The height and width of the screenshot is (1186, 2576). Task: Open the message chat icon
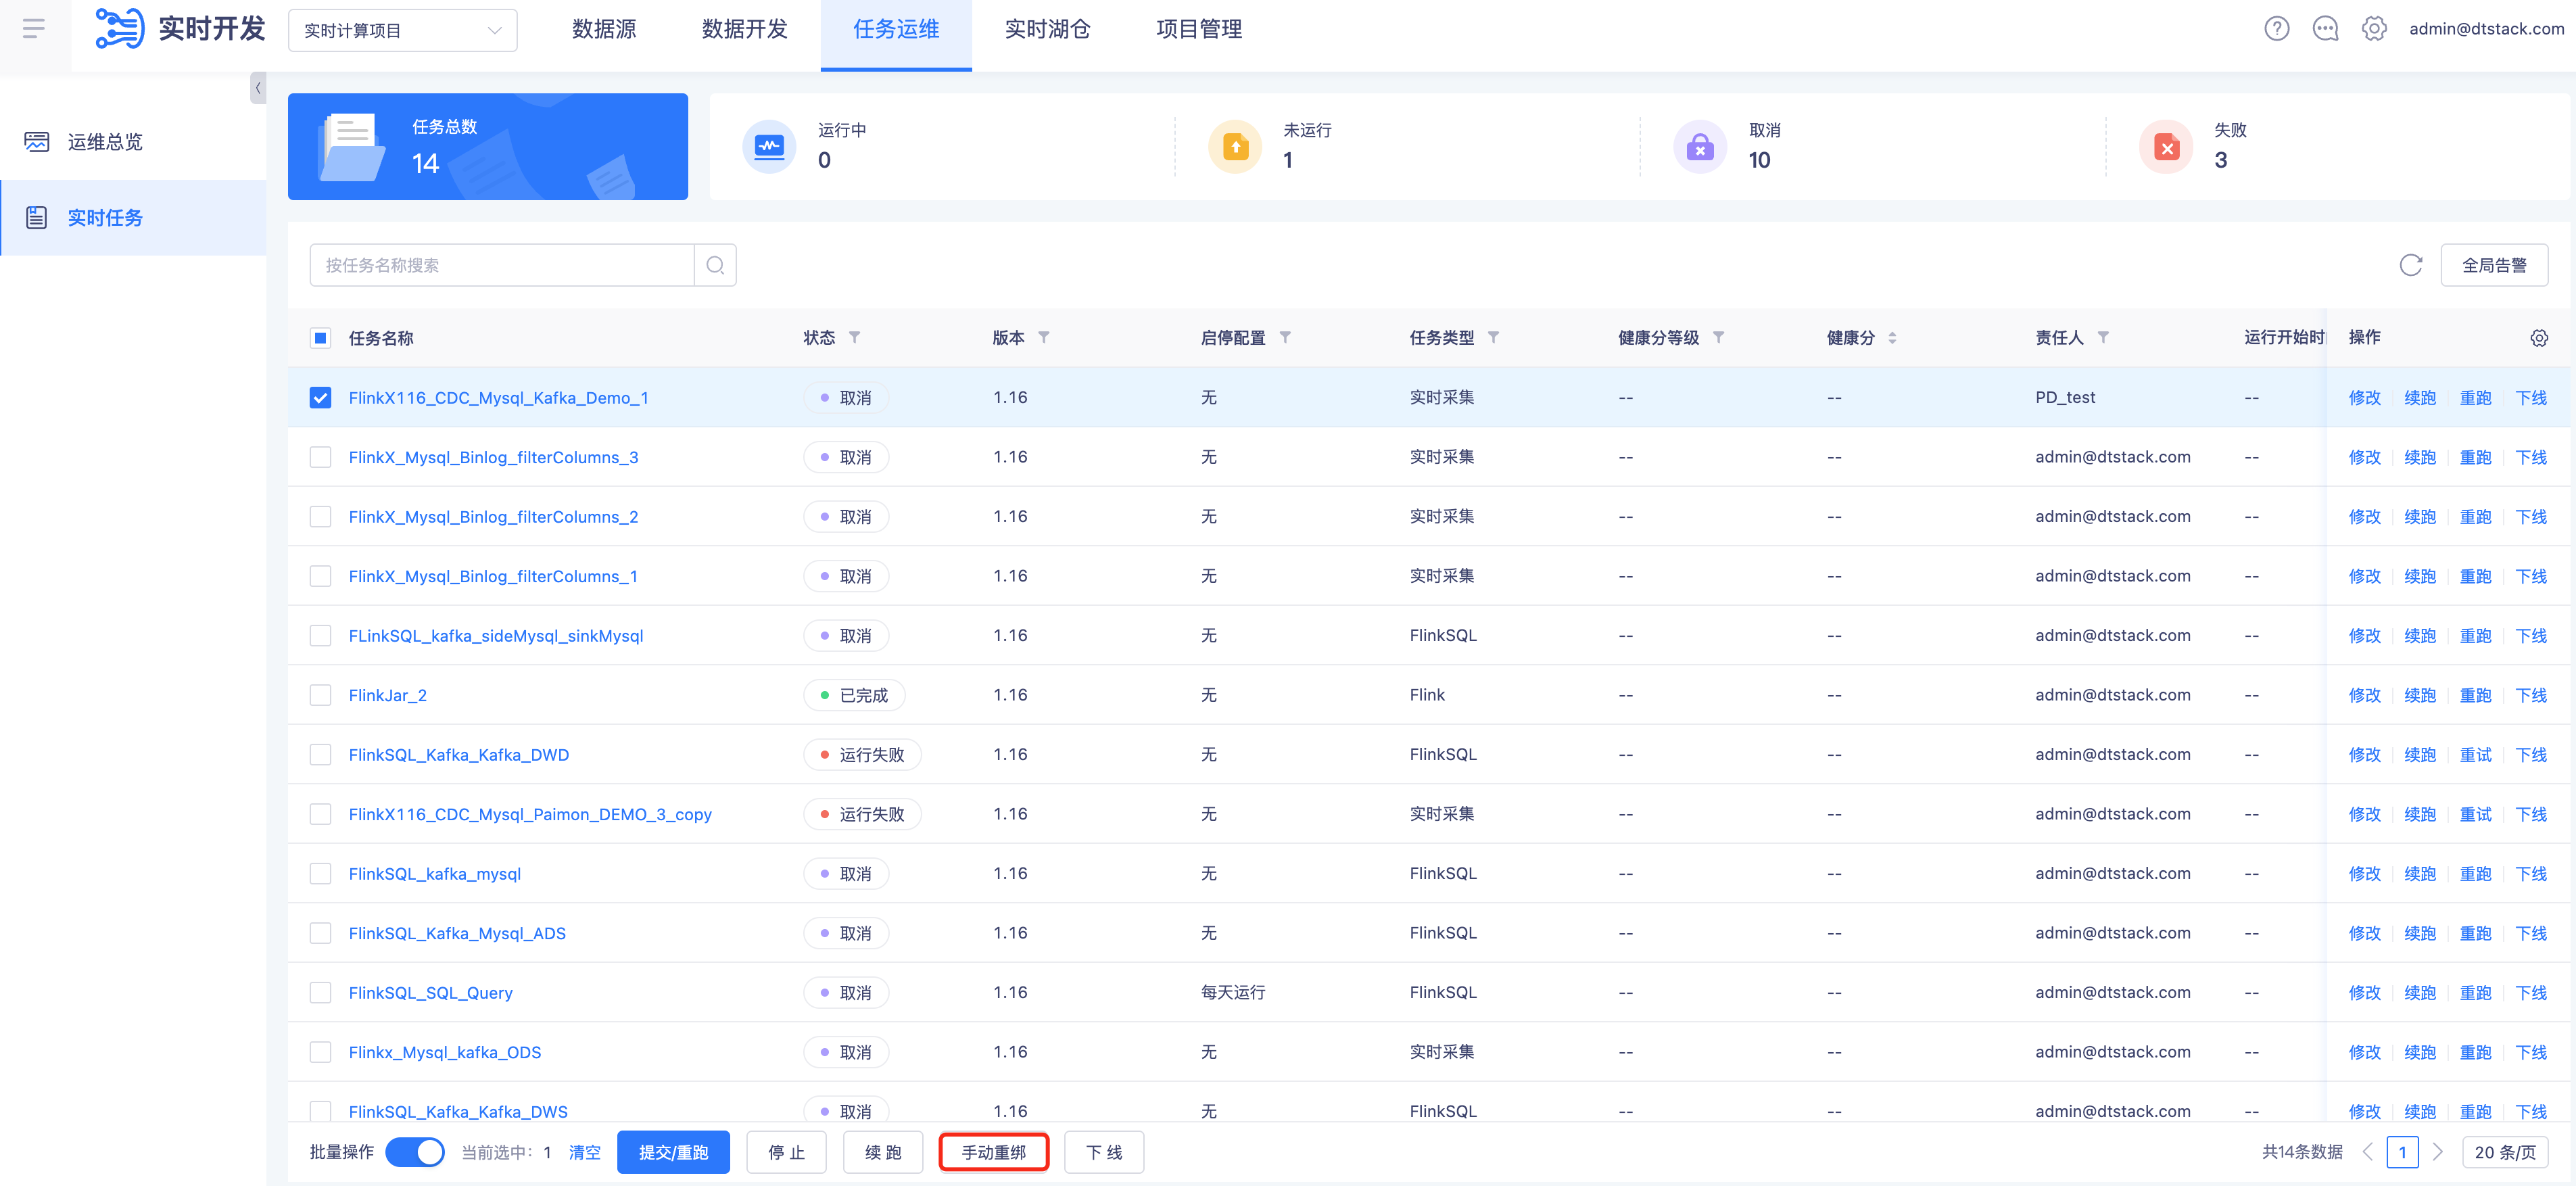[x=2325, y=29]
